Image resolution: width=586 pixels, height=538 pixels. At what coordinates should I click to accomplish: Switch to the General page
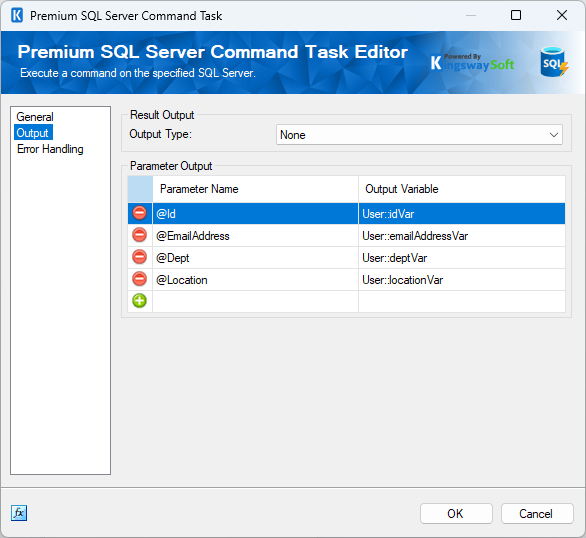[x=35, y=117]
